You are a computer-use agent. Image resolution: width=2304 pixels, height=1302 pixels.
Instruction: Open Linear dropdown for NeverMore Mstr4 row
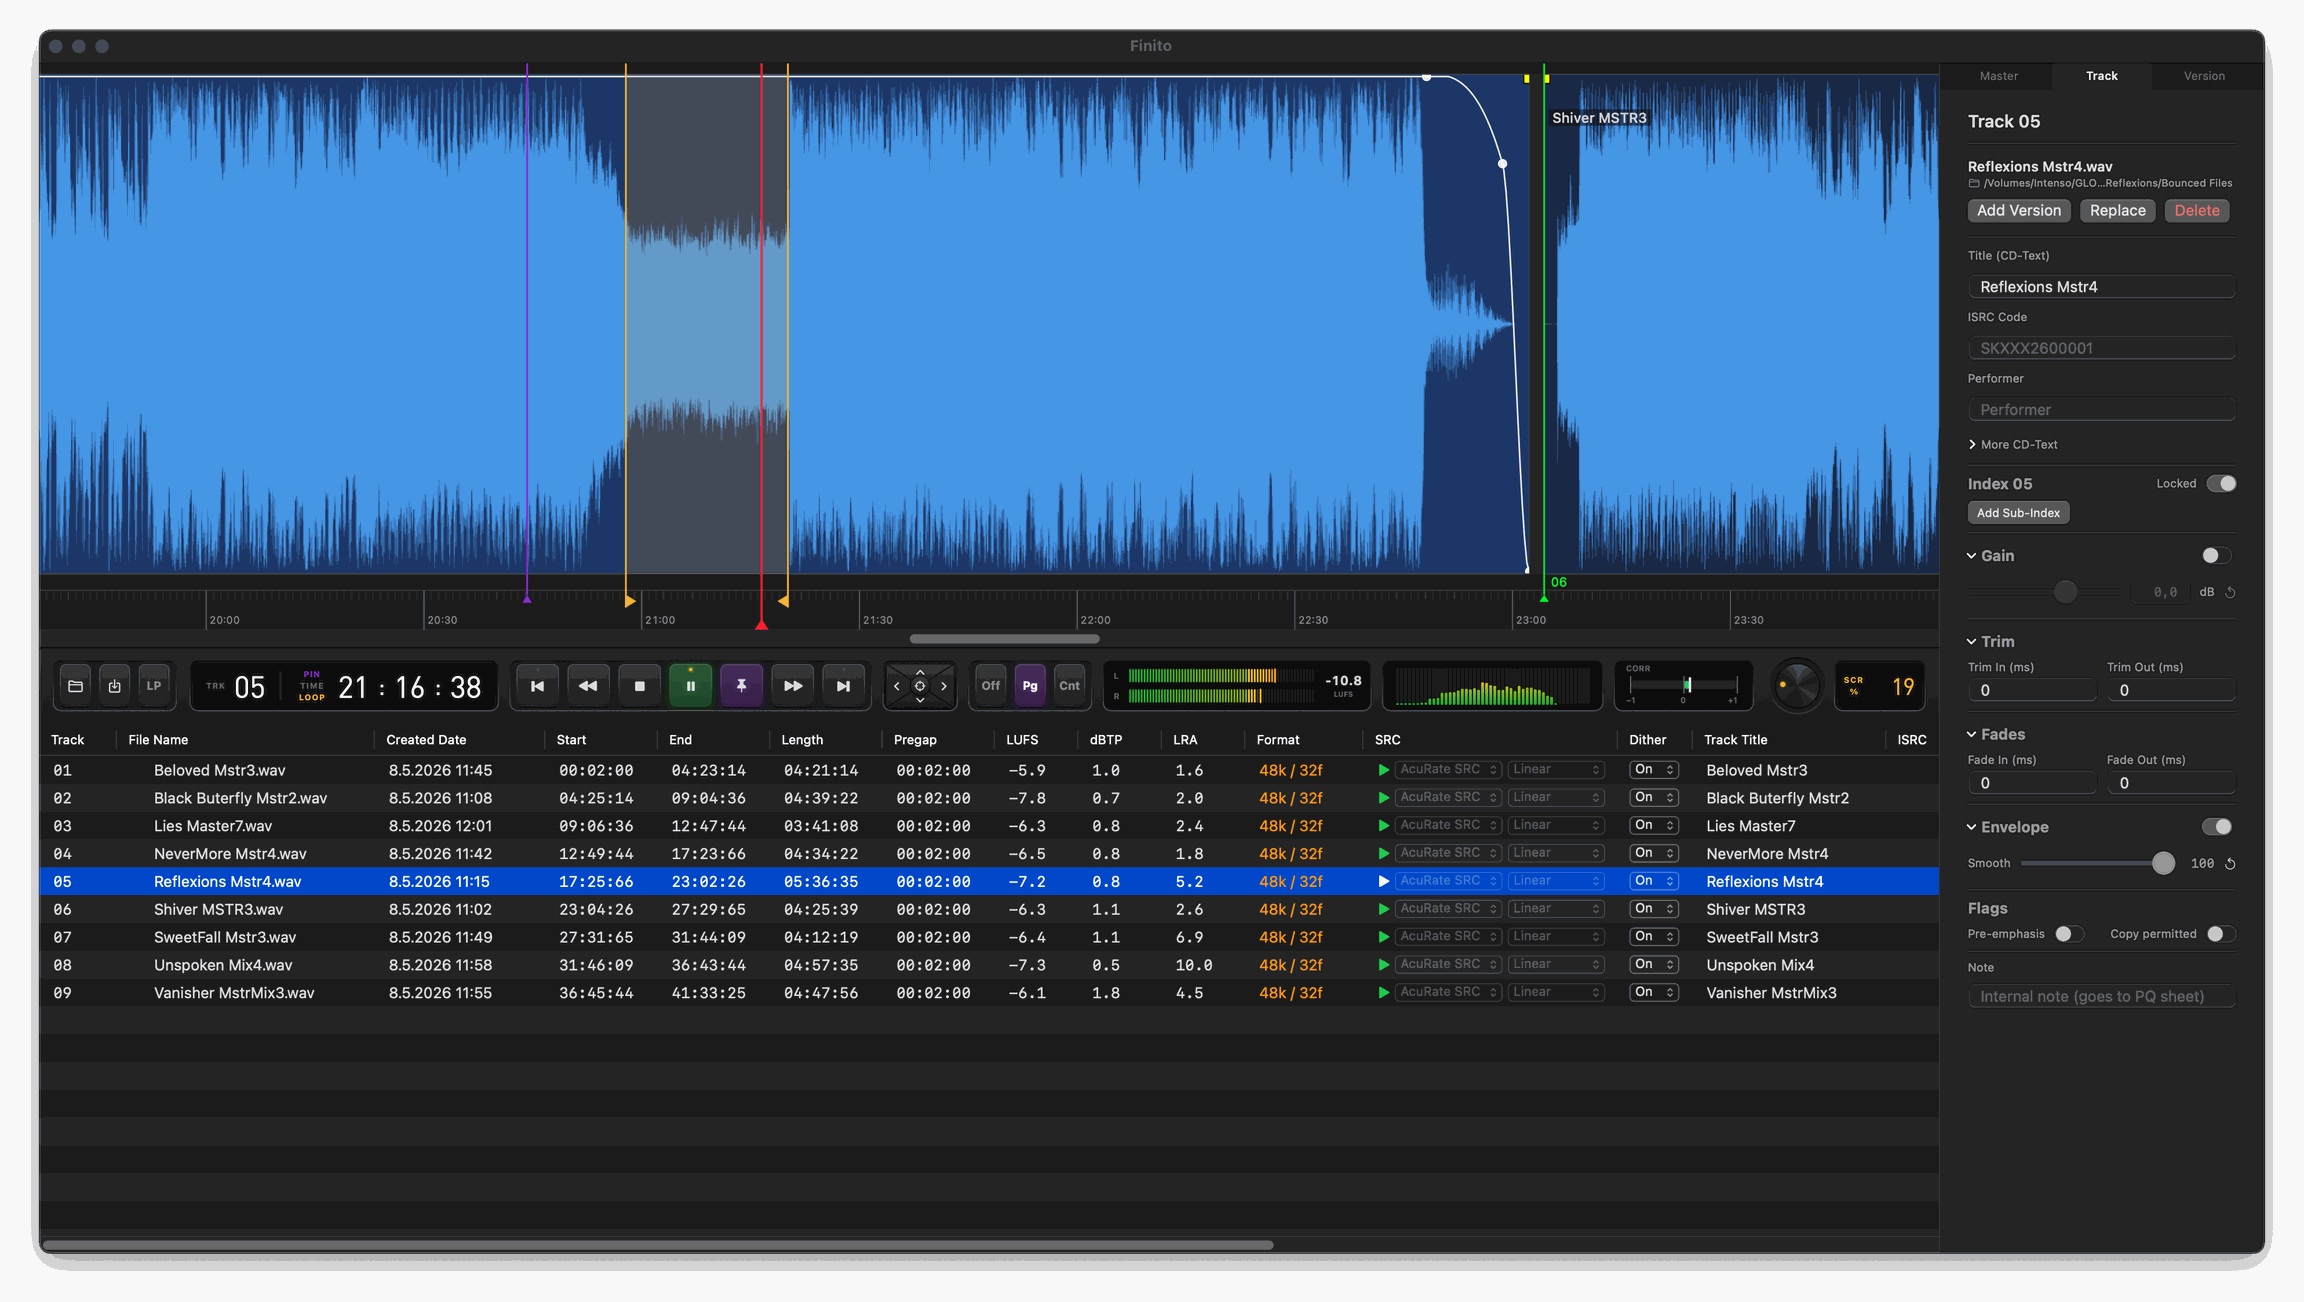click(x=1556, y=854)
